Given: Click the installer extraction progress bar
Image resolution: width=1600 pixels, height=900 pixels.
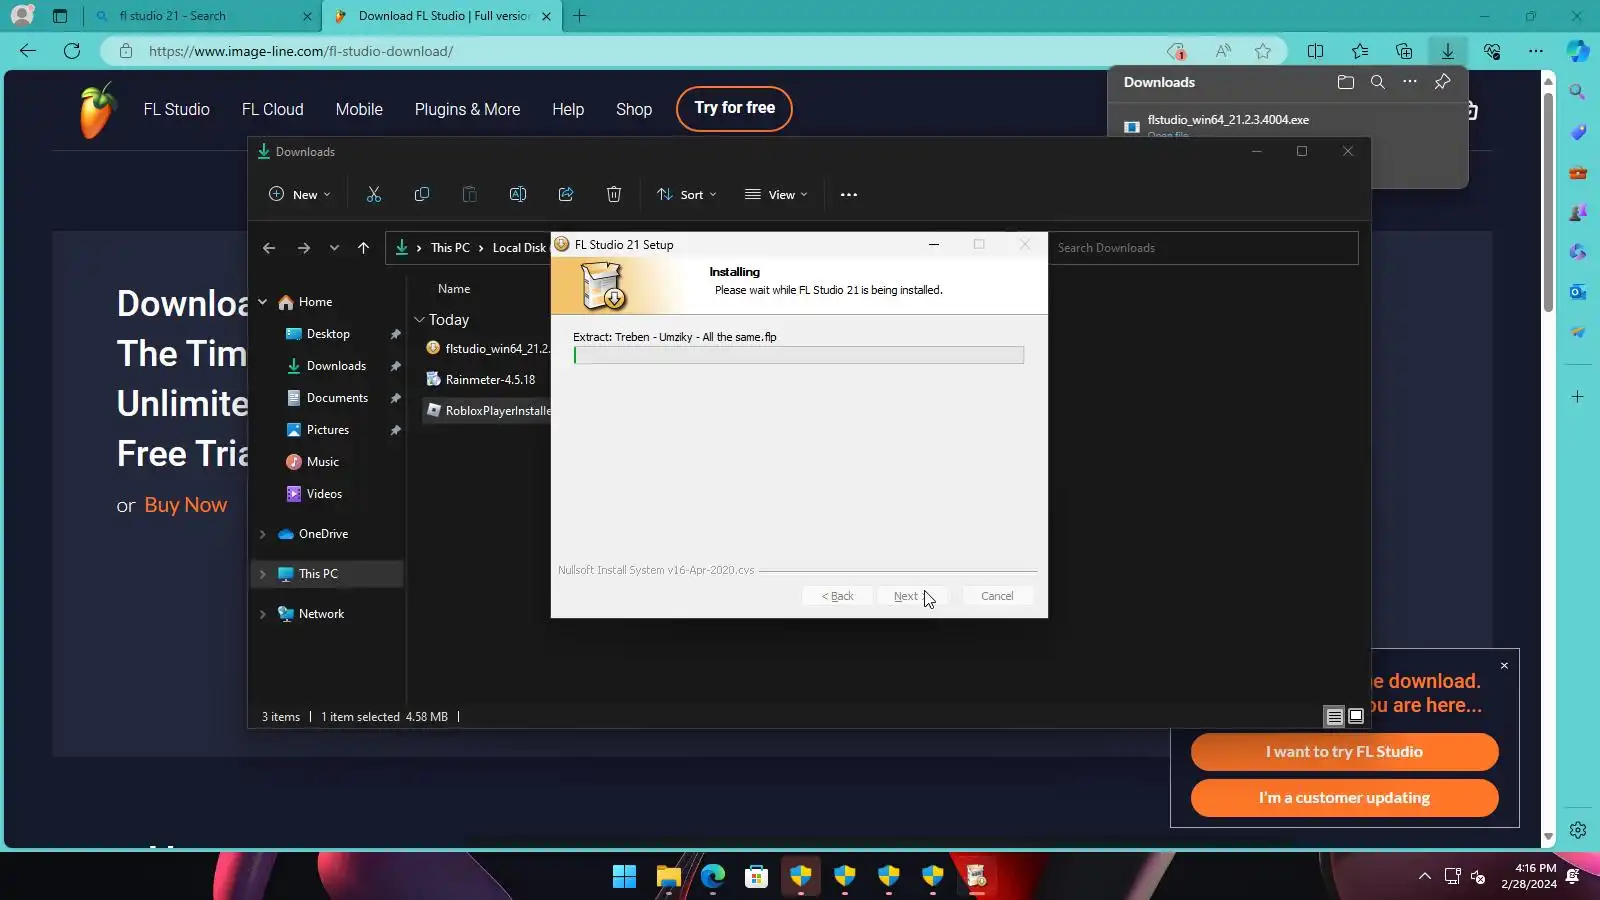Looking at the screenshot, I should [x=799, y=355].
